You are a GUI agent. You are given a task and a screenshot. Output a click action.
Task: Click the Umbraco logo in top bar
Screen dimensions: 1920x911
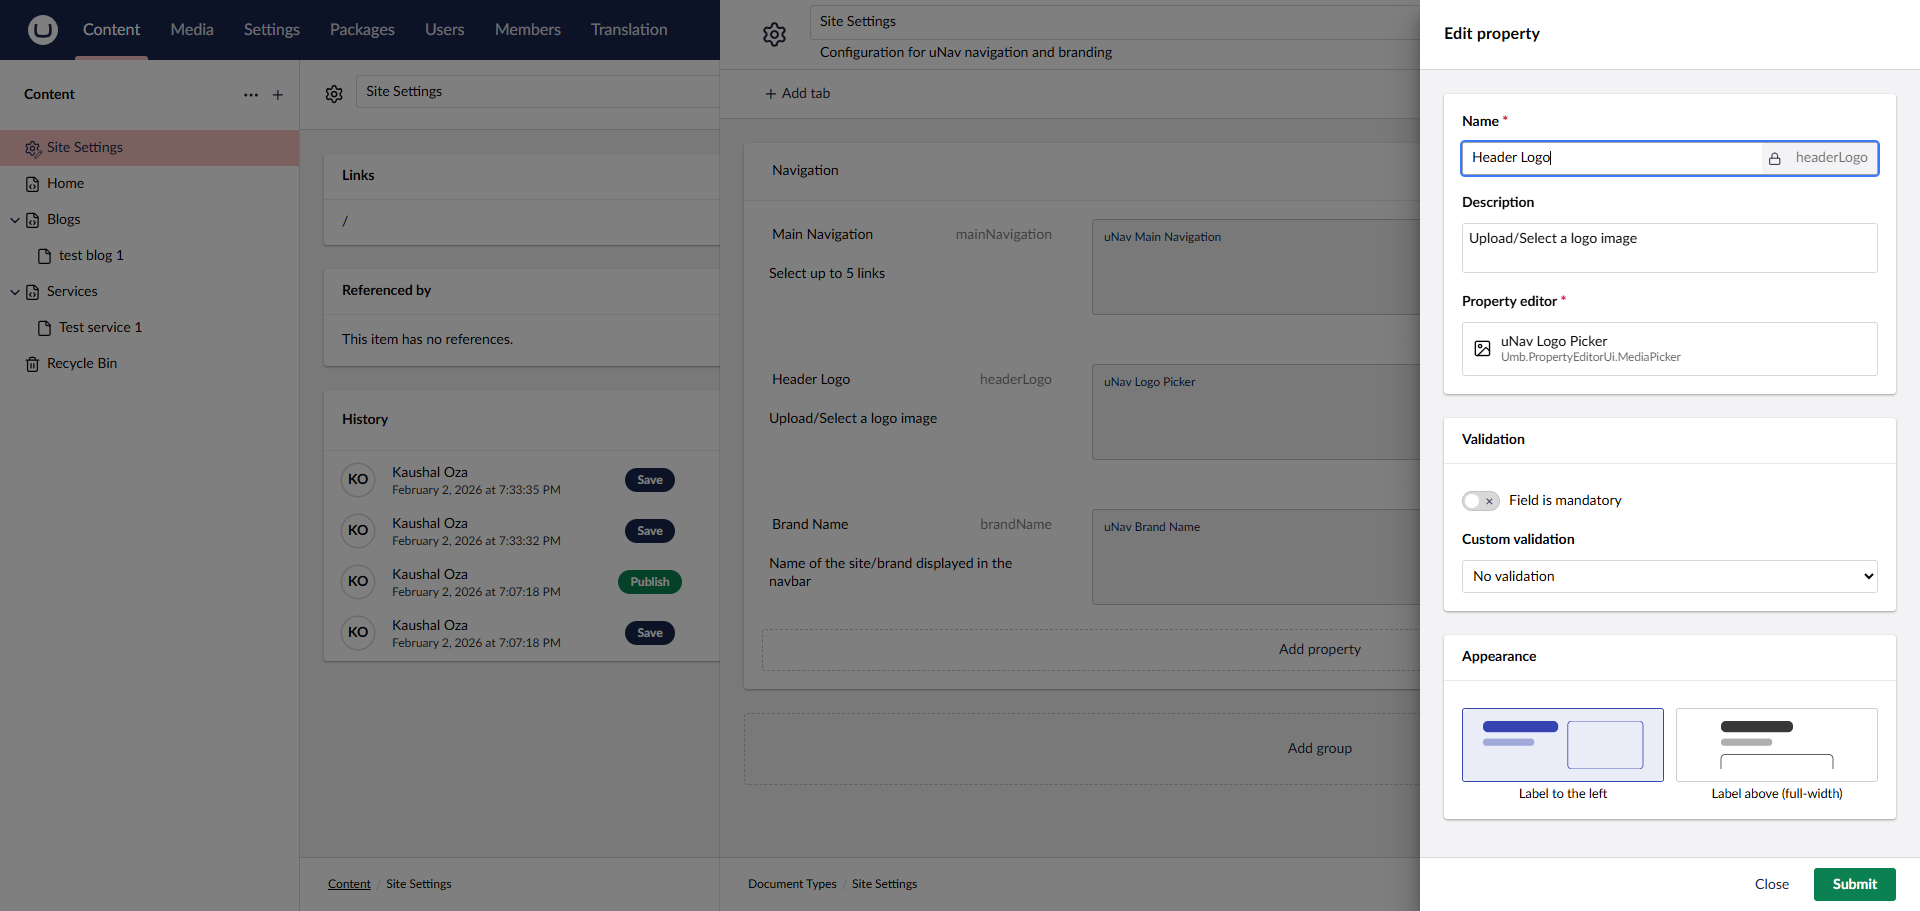tap(42, 30)
